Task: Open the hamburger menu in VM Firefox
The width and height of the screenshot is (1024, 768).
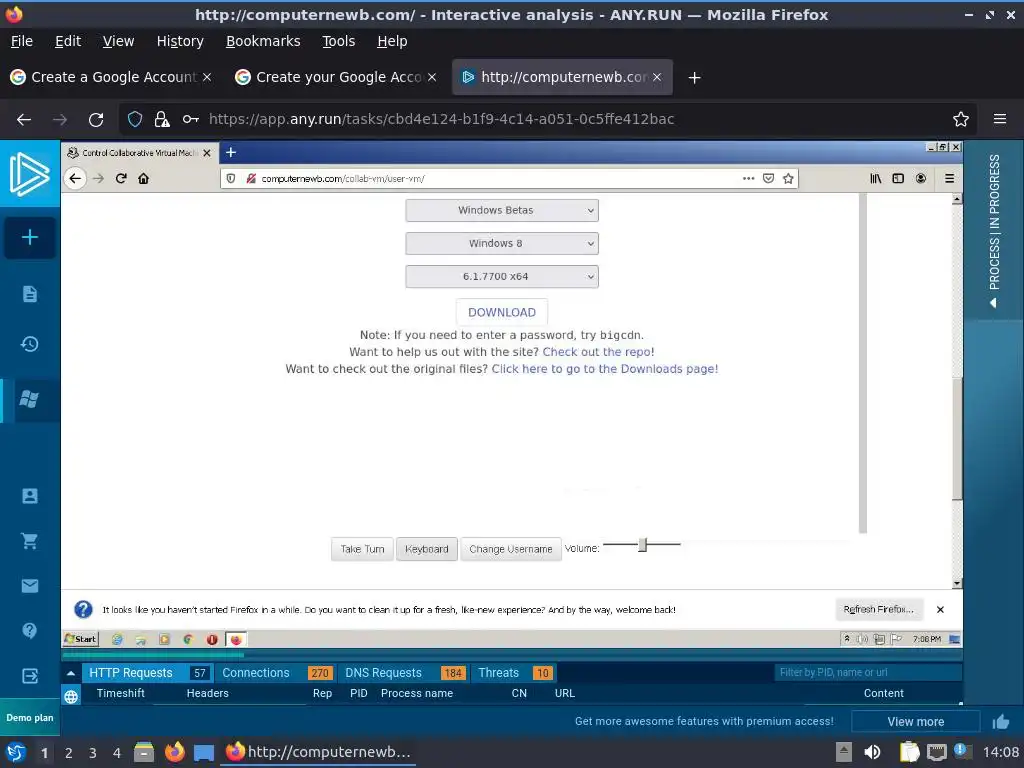Action: point(950,178)
